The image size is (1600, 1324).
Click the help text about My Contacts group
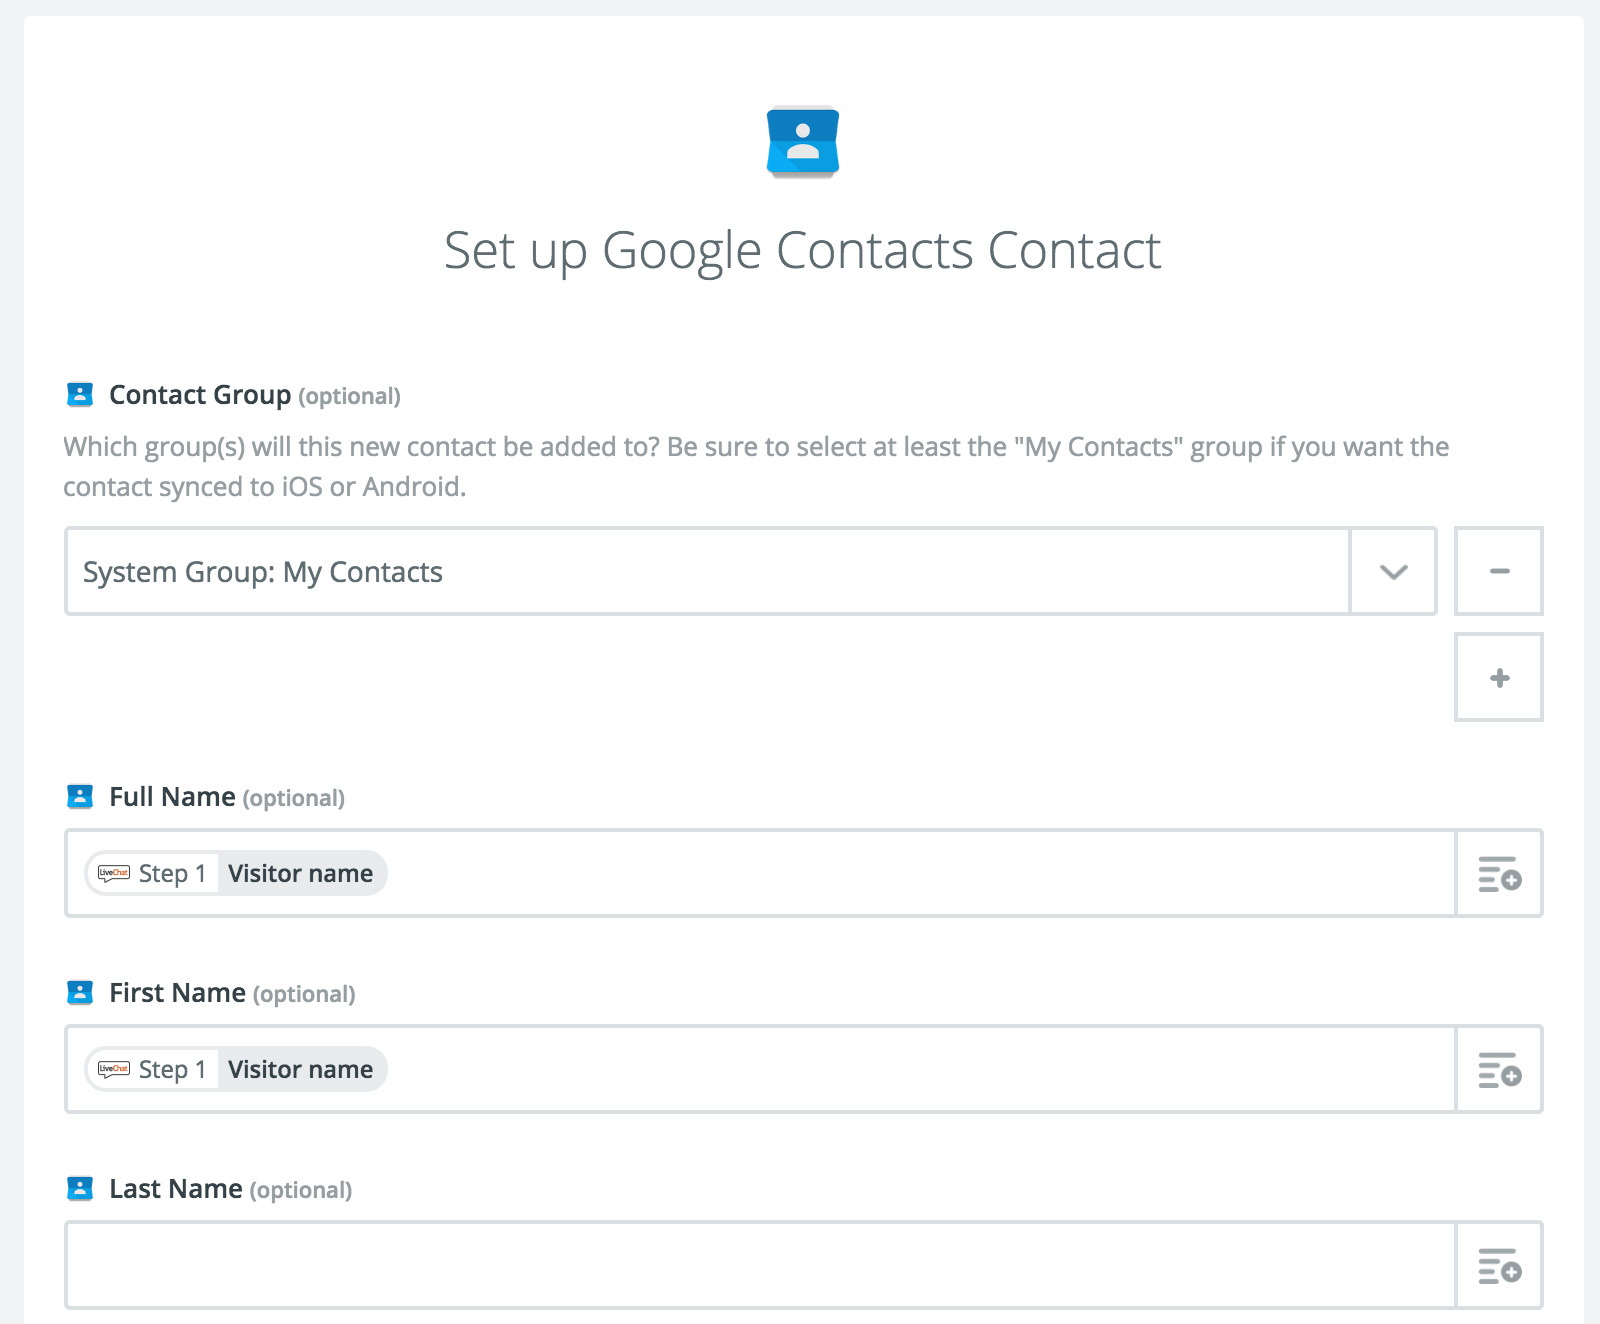pos(756,466)
